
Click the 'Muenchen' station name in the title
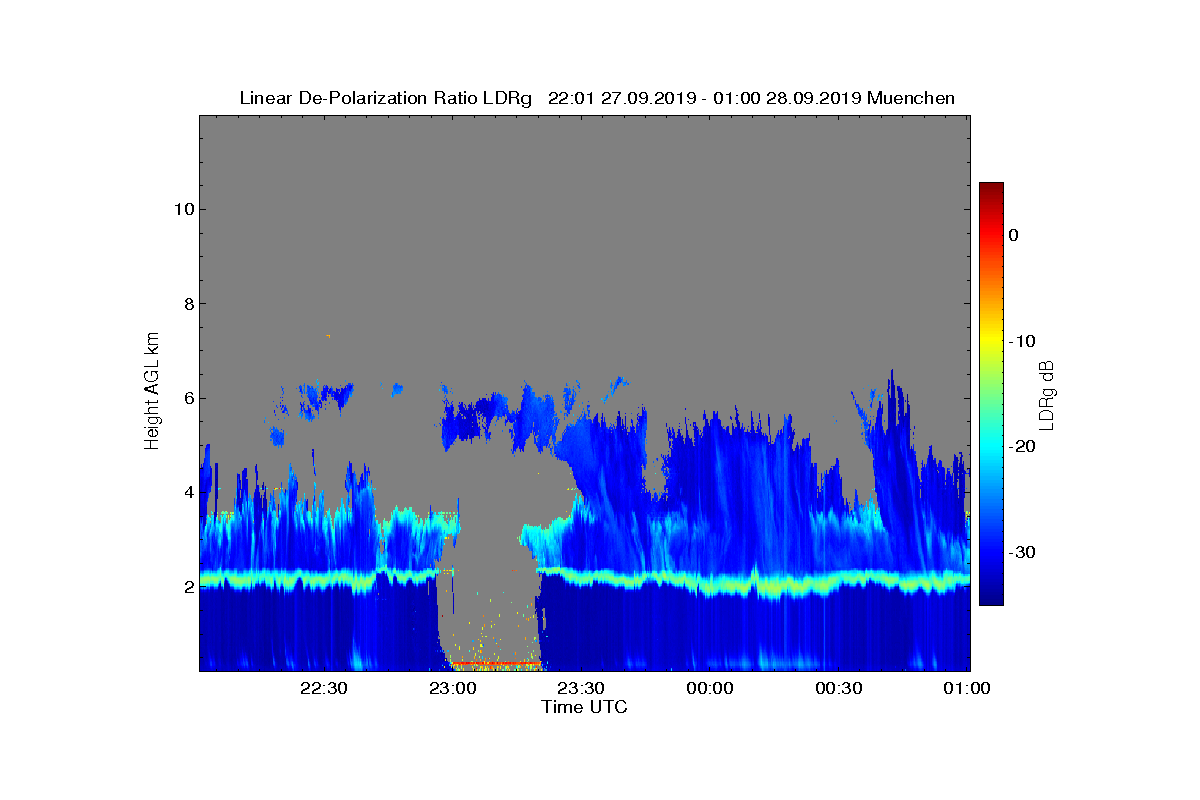coord(911,98)
